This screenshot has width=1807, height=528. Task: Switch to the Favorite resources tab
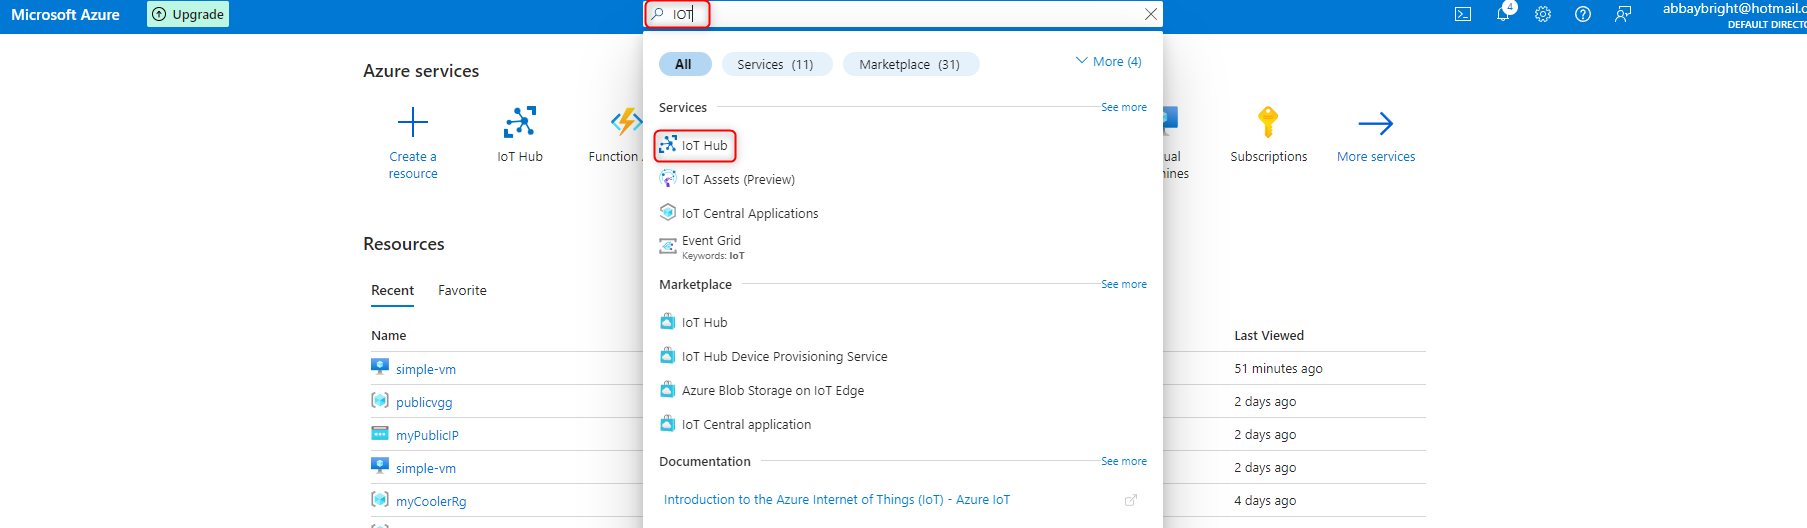(462, 290)
